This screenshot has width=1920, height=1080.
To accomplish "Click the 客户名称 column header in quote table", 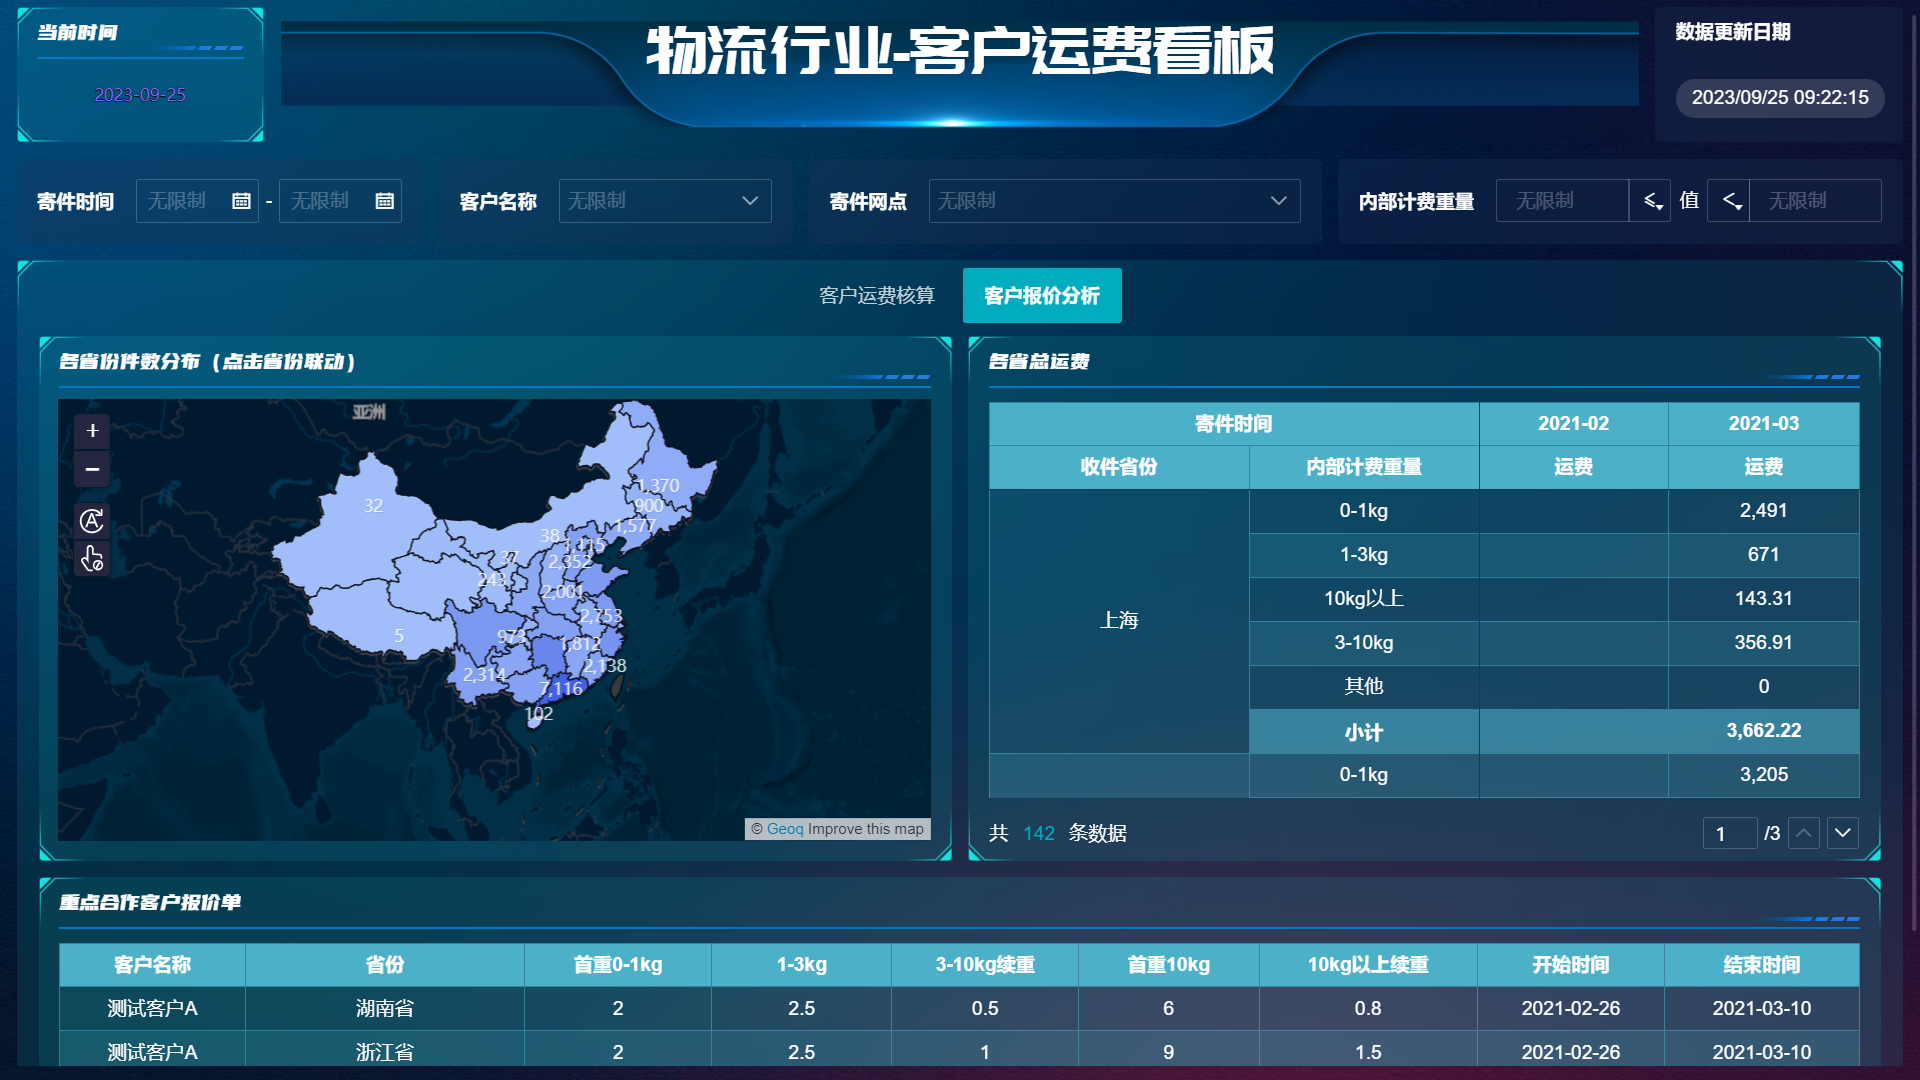I will coord(152,965).
